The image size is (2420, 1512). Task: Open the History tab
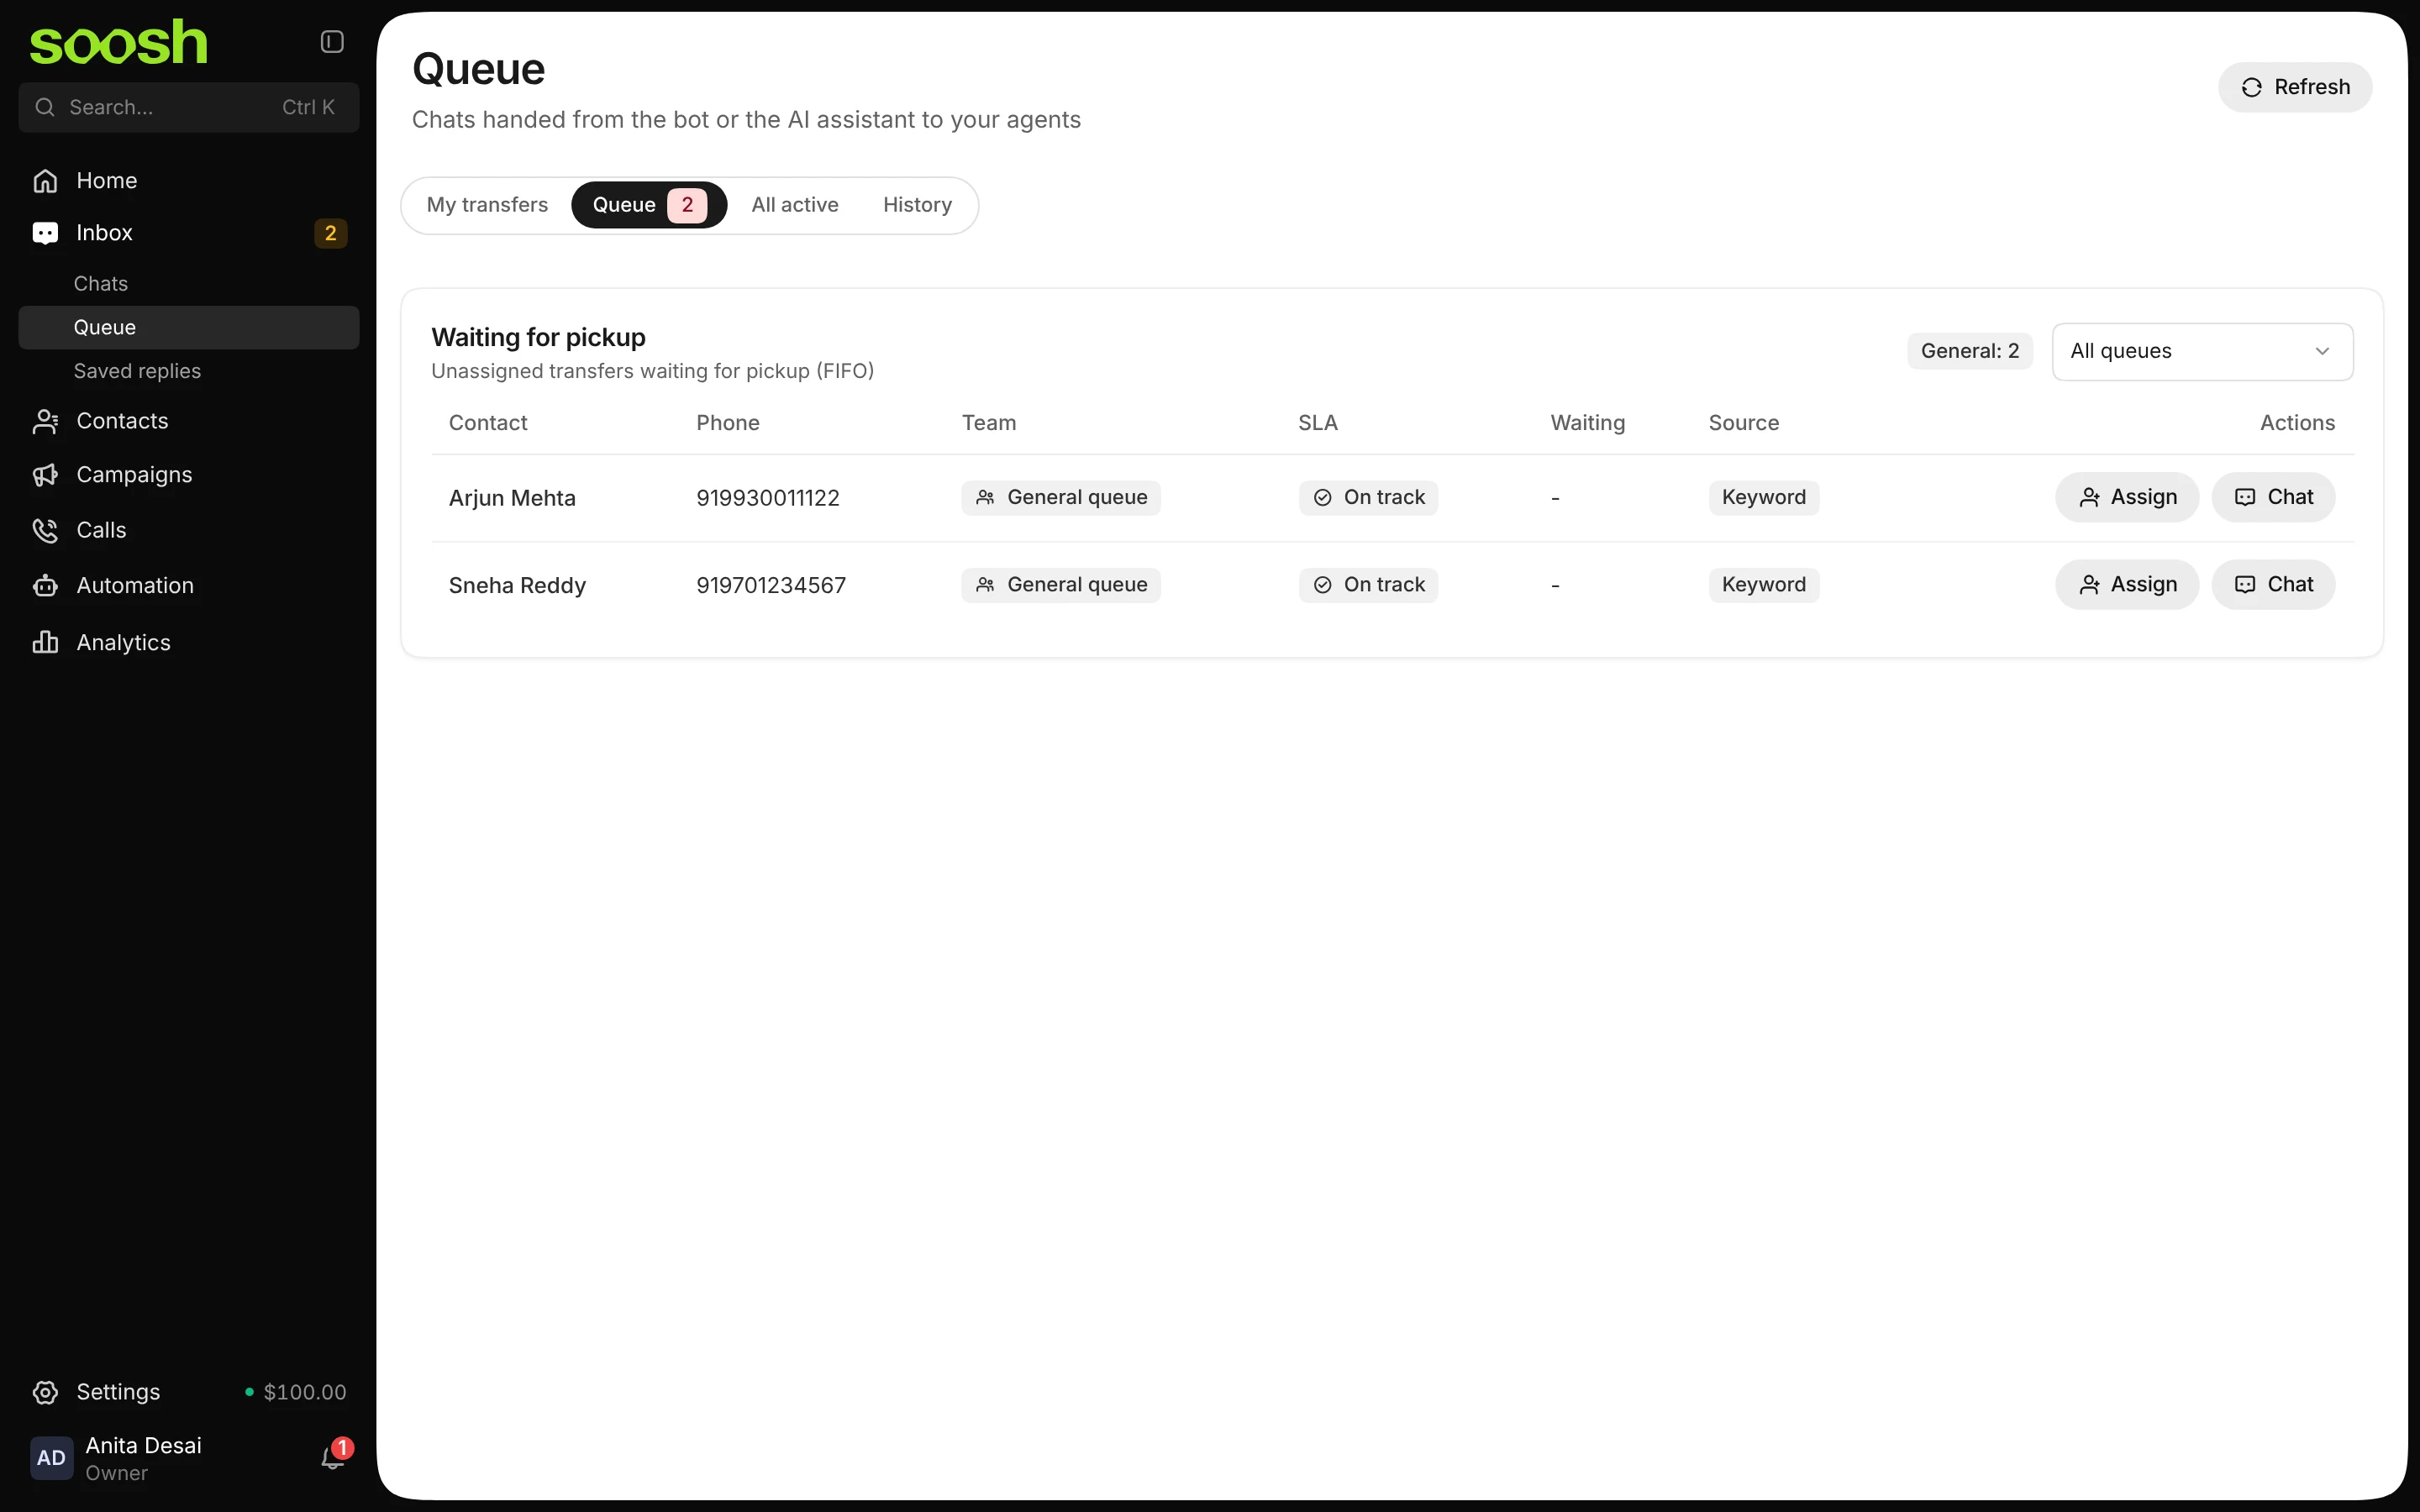(917, 205)
